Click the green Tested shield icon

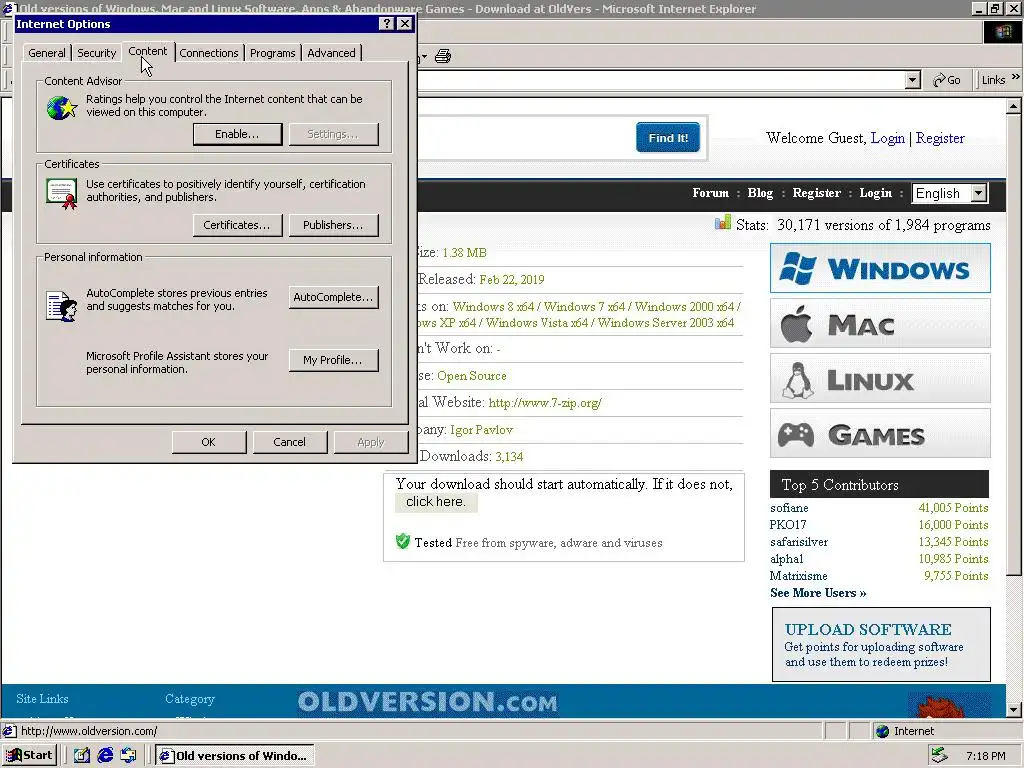403,541
